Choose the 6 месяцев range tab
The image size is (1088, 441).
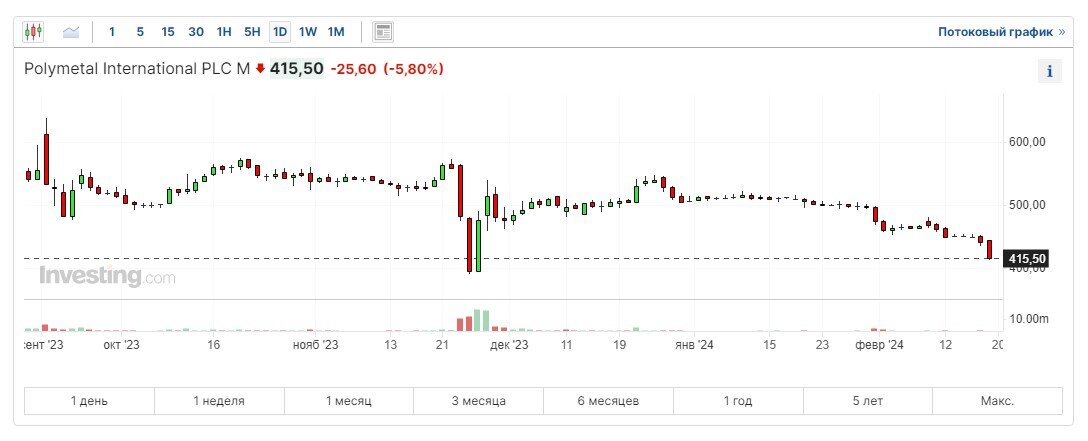click(x=609, y=401)
